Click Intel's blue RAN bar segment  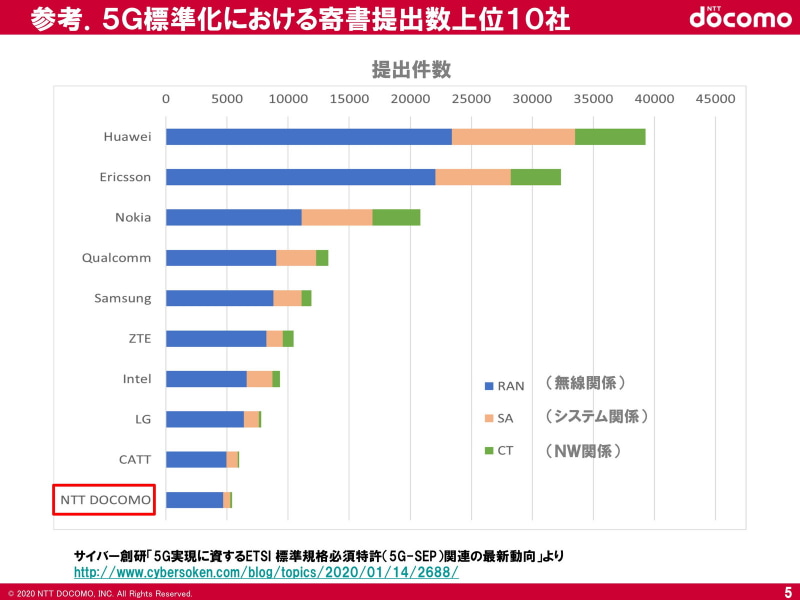pos(206,379)
